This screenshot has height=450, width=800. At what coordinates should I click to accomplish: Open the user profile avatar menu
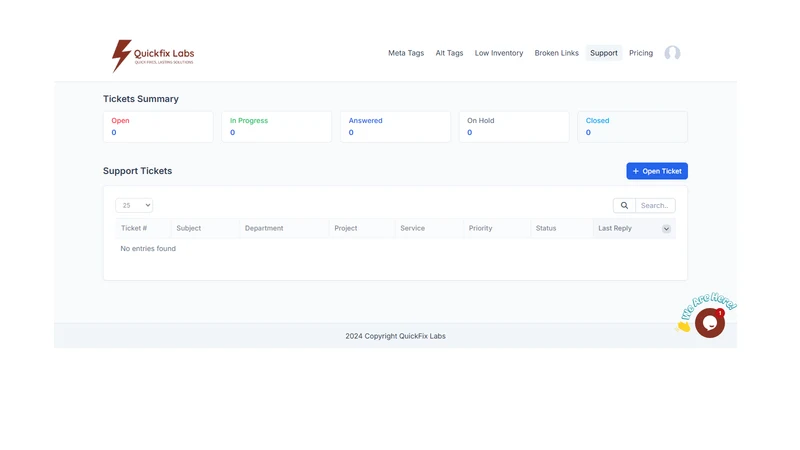click(x=672, y=53)
